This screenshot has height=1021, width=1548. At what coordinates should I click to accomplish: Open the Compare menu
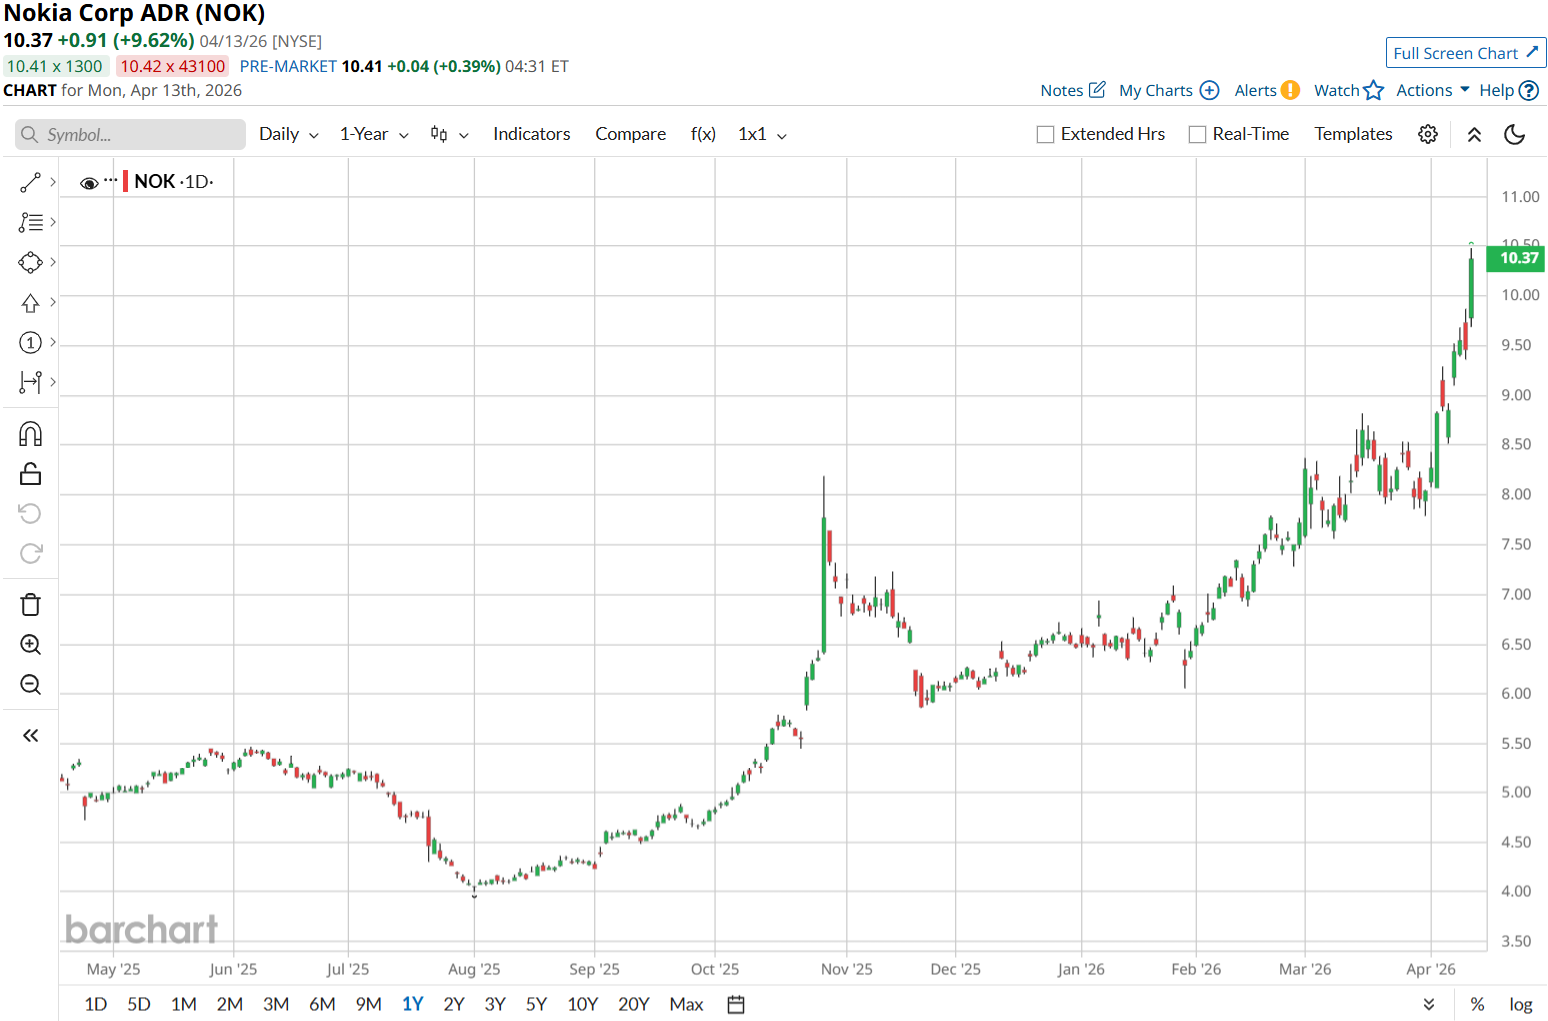coord(631,134)
